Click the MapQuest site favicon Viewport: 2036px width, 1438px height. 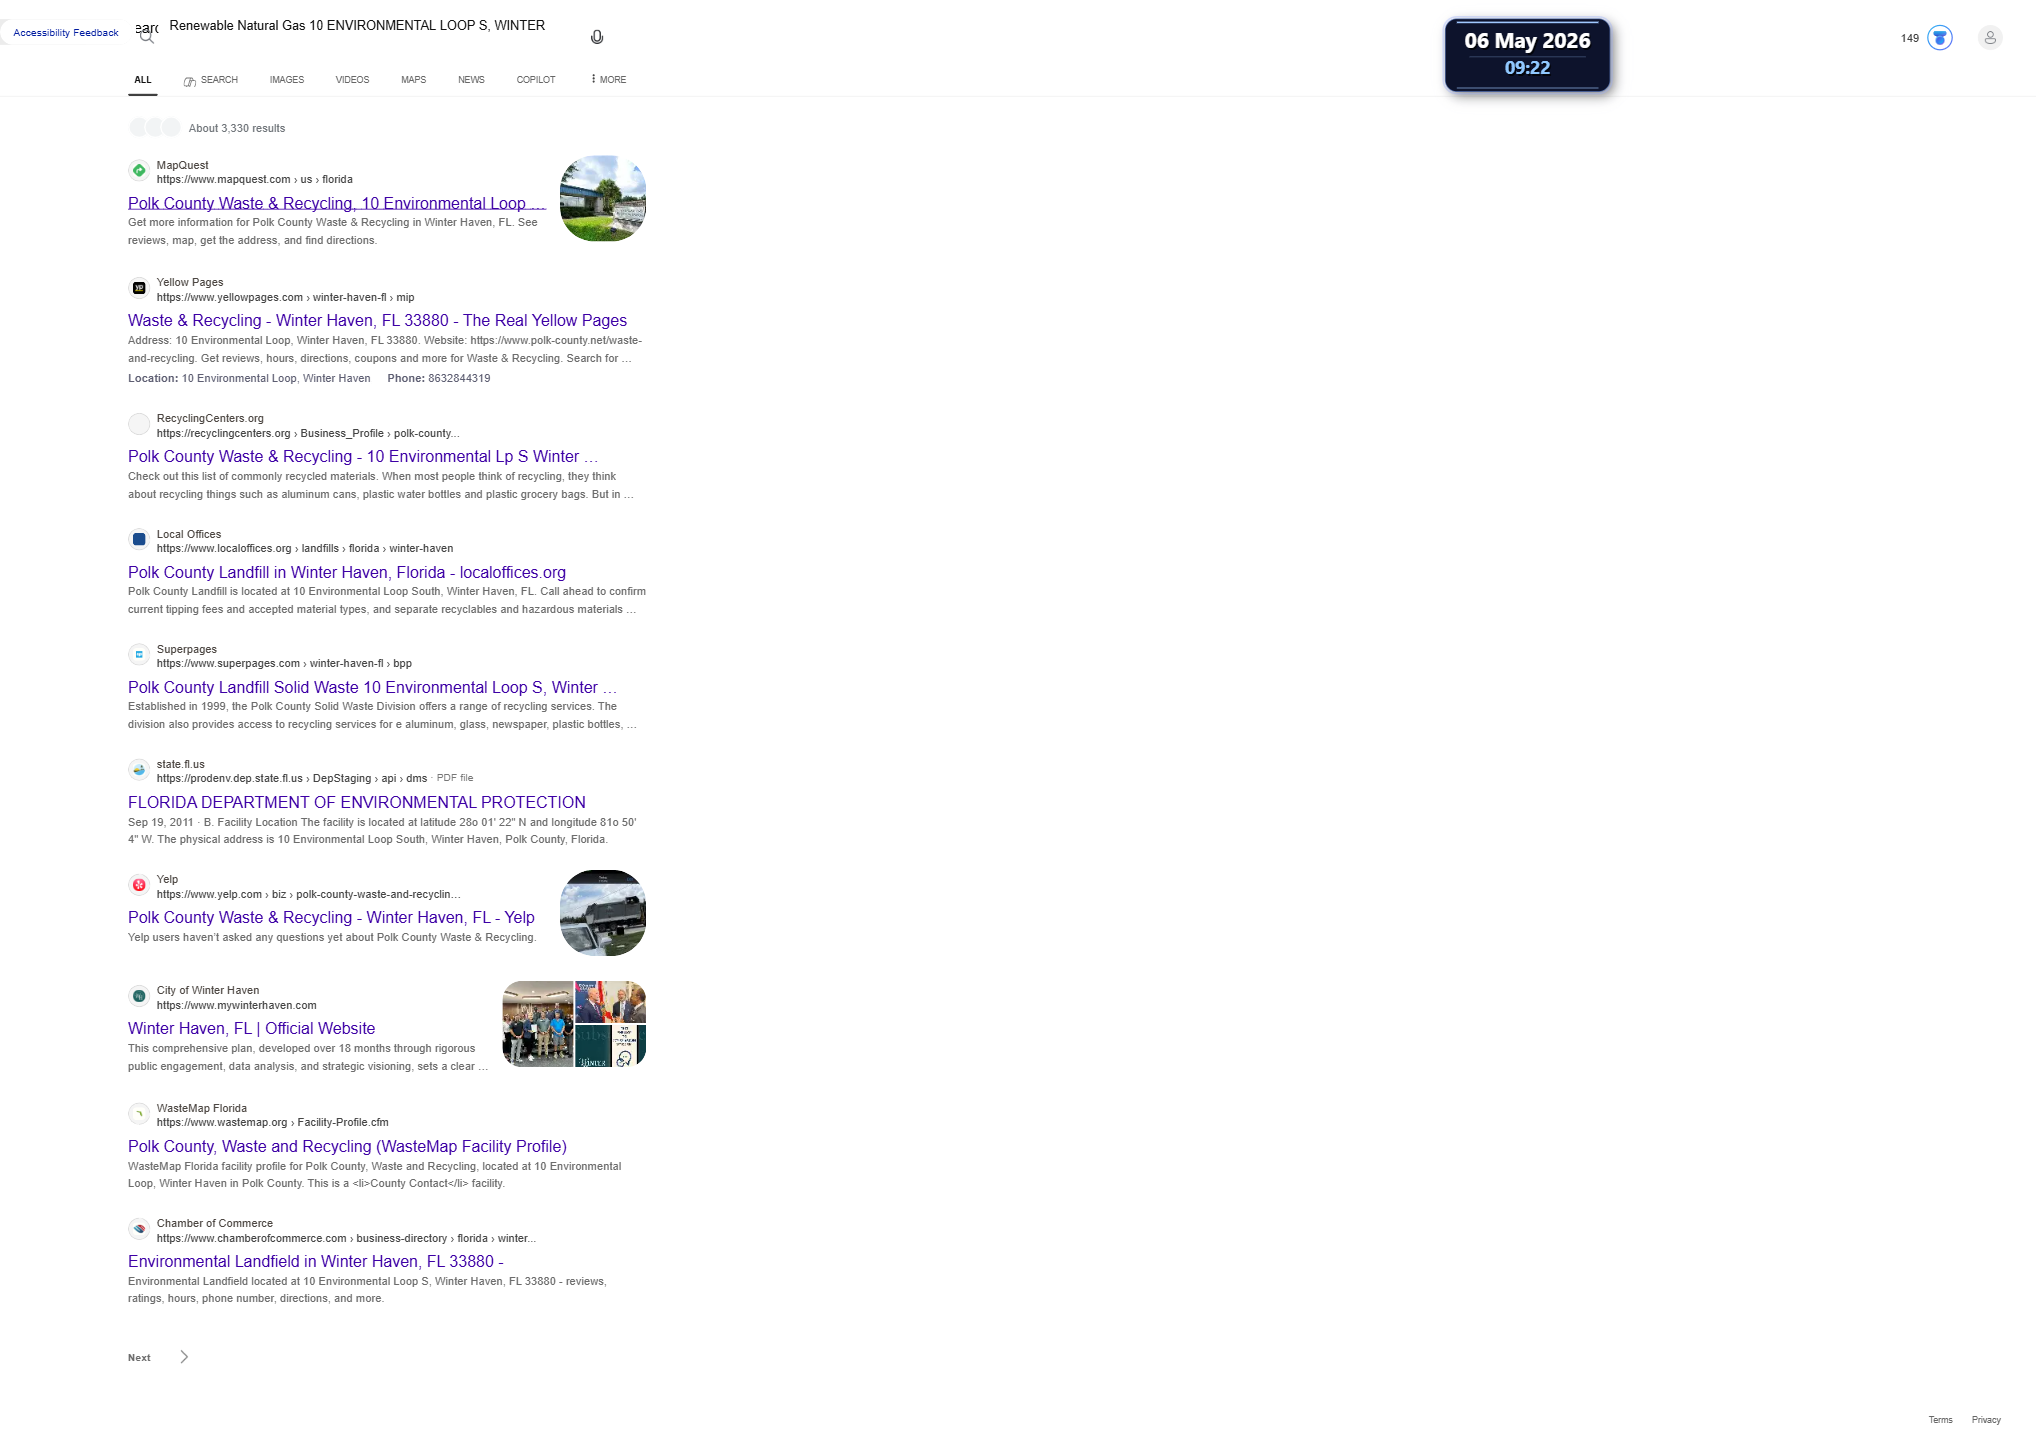pyautogui.click(x=139, y=171)
